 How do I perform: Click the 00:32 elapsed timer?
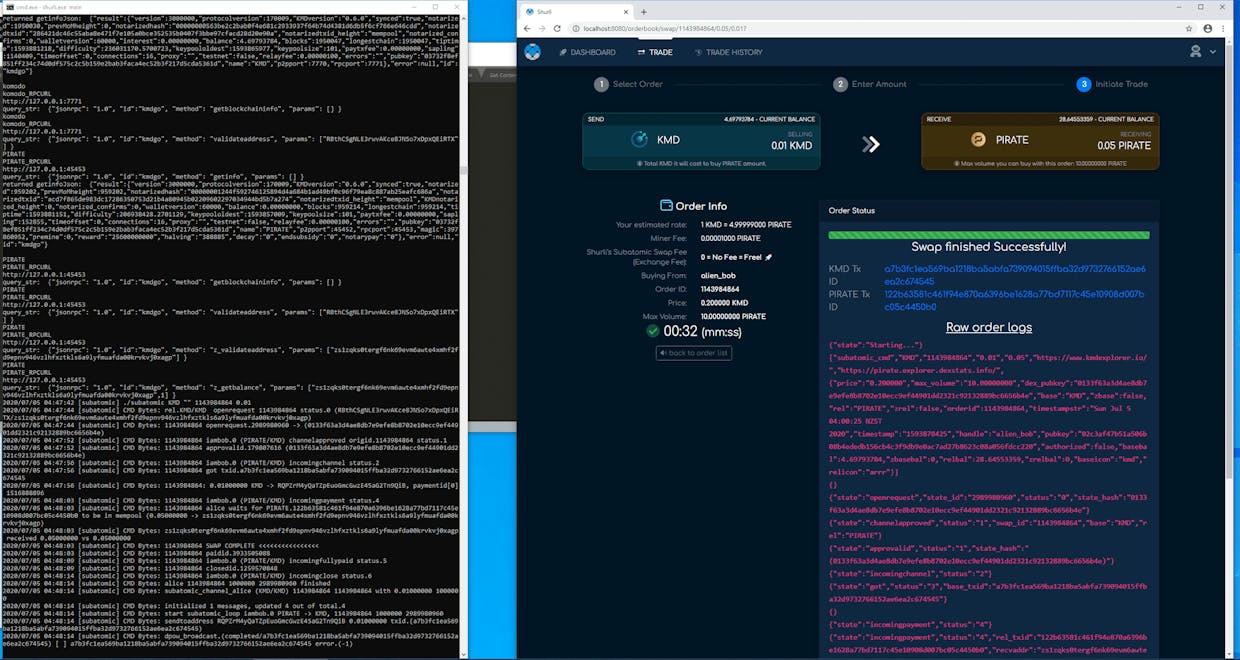680,331
